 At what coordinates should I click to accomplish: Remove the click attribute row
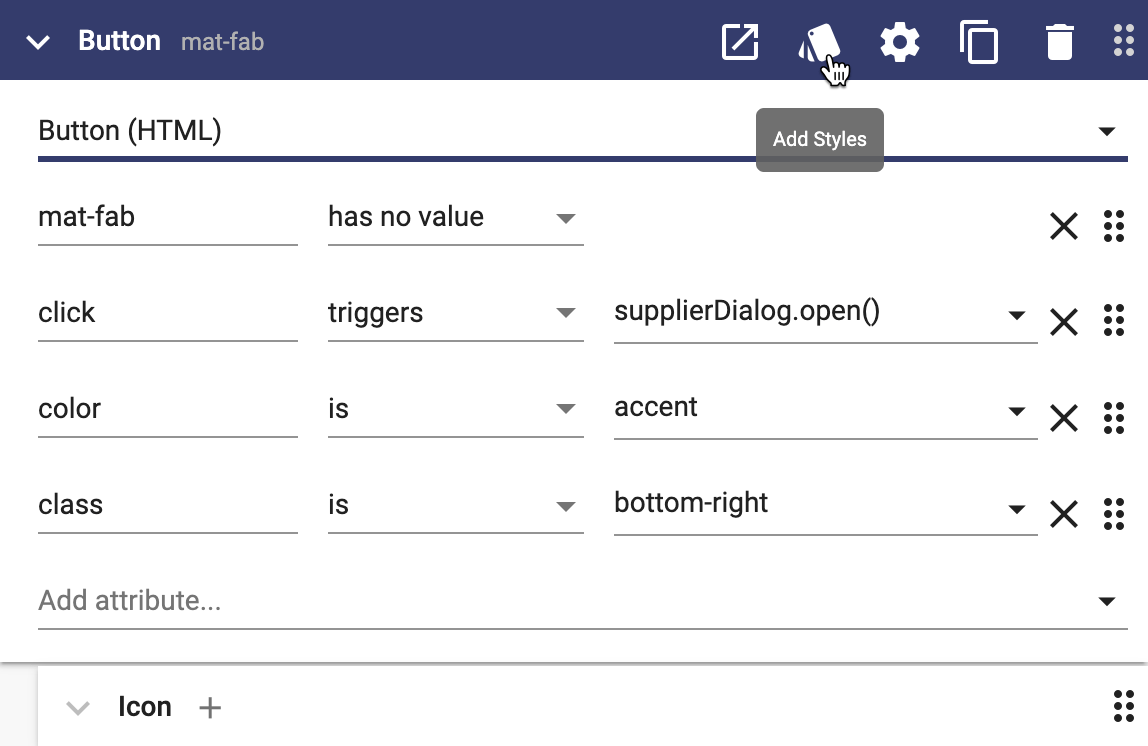pyautogui.click(x=1063, y=322)
